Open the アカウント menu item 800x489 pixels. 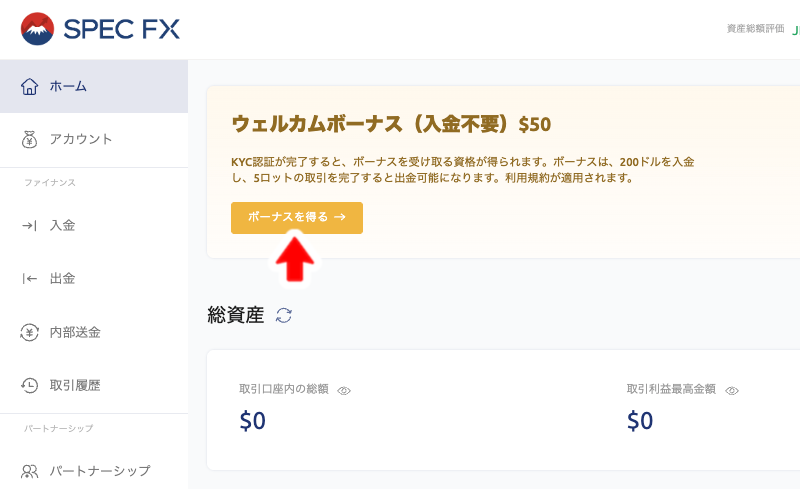coord(81,139)
